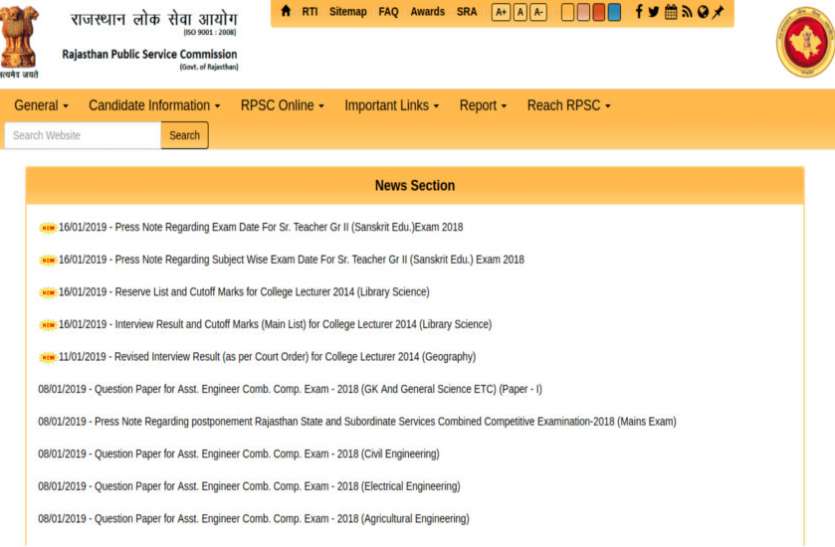Click the Rajasthan Public Service Commission title

pos(150,54)
